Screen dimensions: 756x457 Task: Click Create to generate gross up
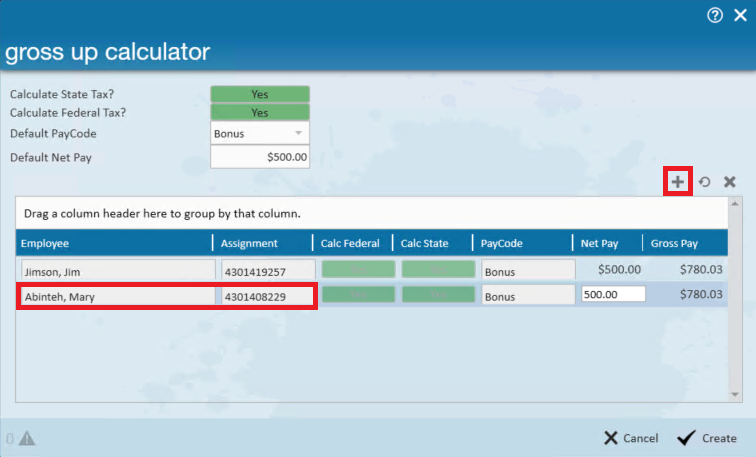click(x=707, y=438)
